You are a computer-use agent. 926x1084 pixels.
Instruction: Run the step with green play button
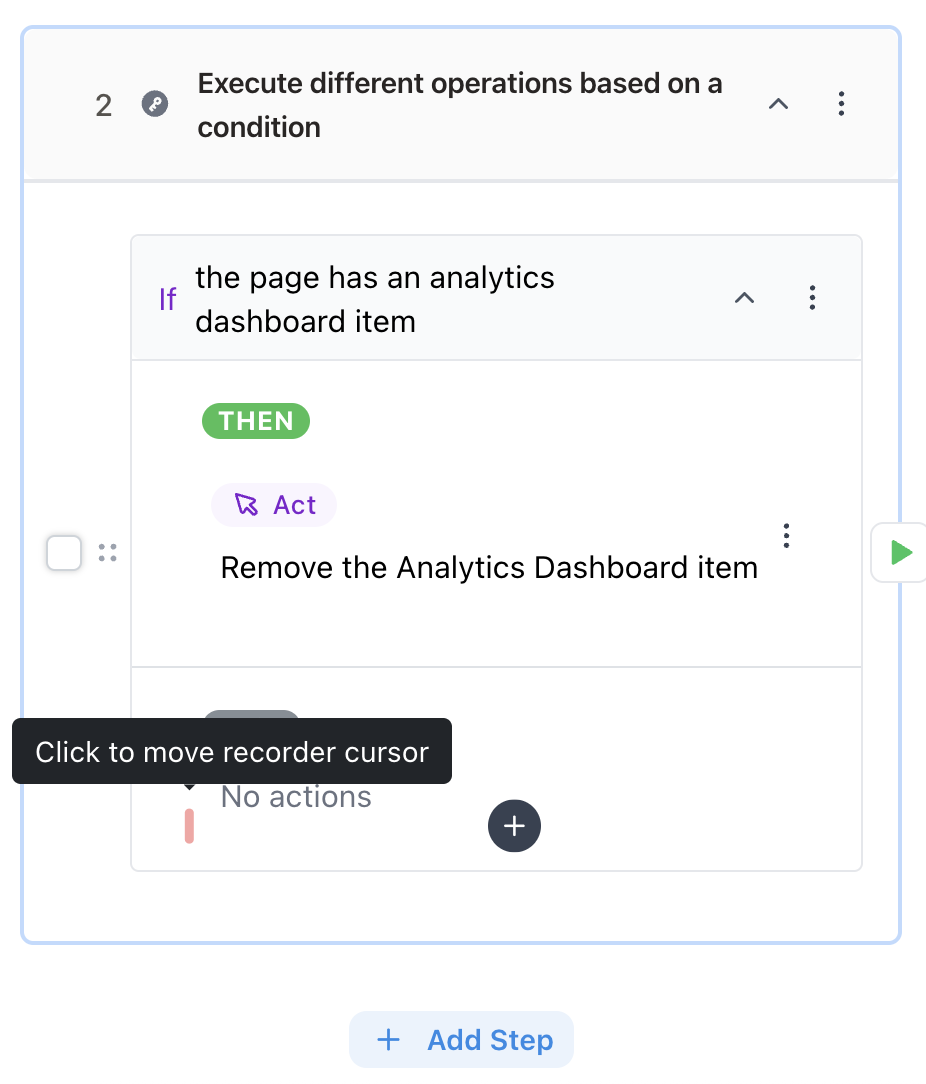tap(900, 552)
